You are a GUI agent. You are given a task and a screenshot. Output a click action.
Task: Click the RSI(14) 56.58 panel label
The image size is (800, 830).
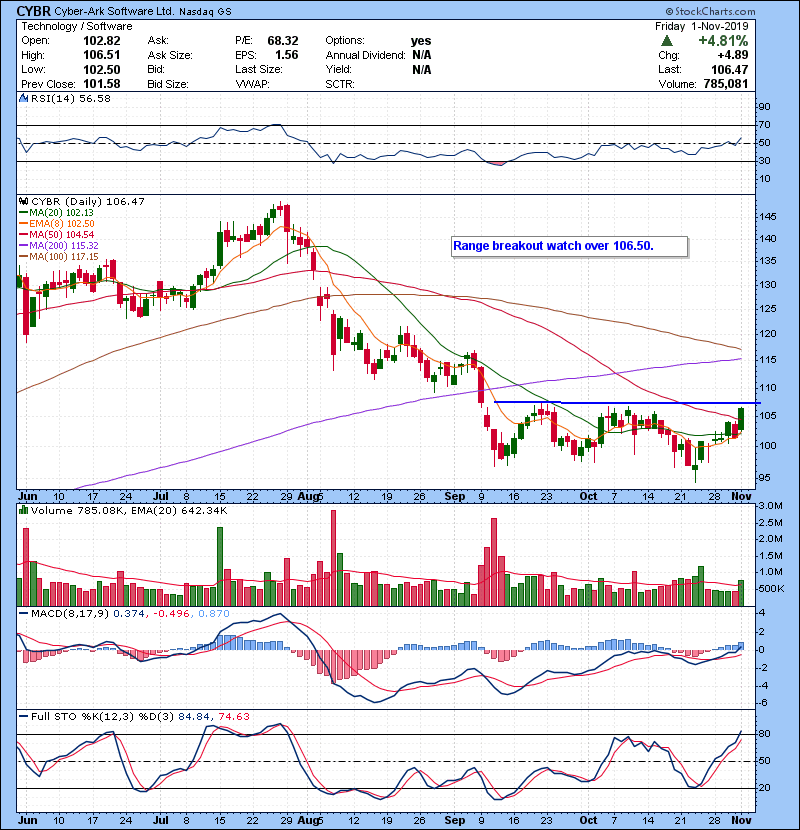[71, 98]
